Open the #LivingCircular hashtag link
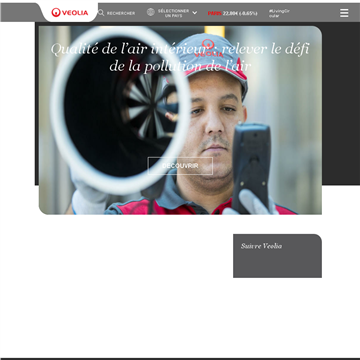 click(279, 13)
